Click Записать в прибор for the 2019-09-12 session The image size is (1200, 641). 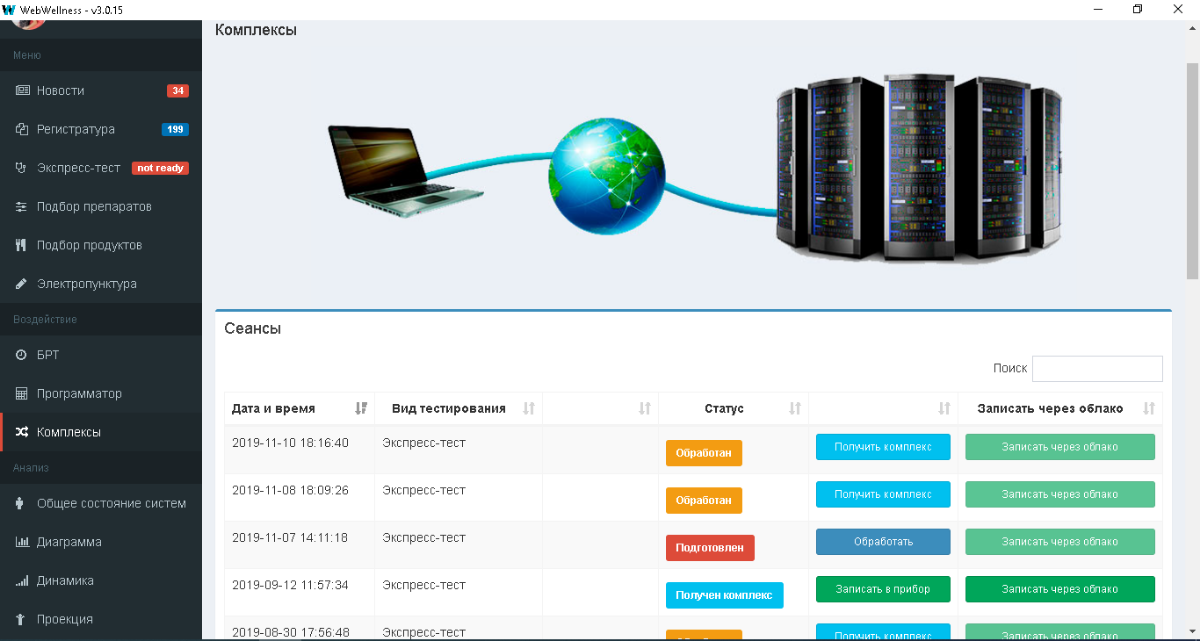(883, 589)
